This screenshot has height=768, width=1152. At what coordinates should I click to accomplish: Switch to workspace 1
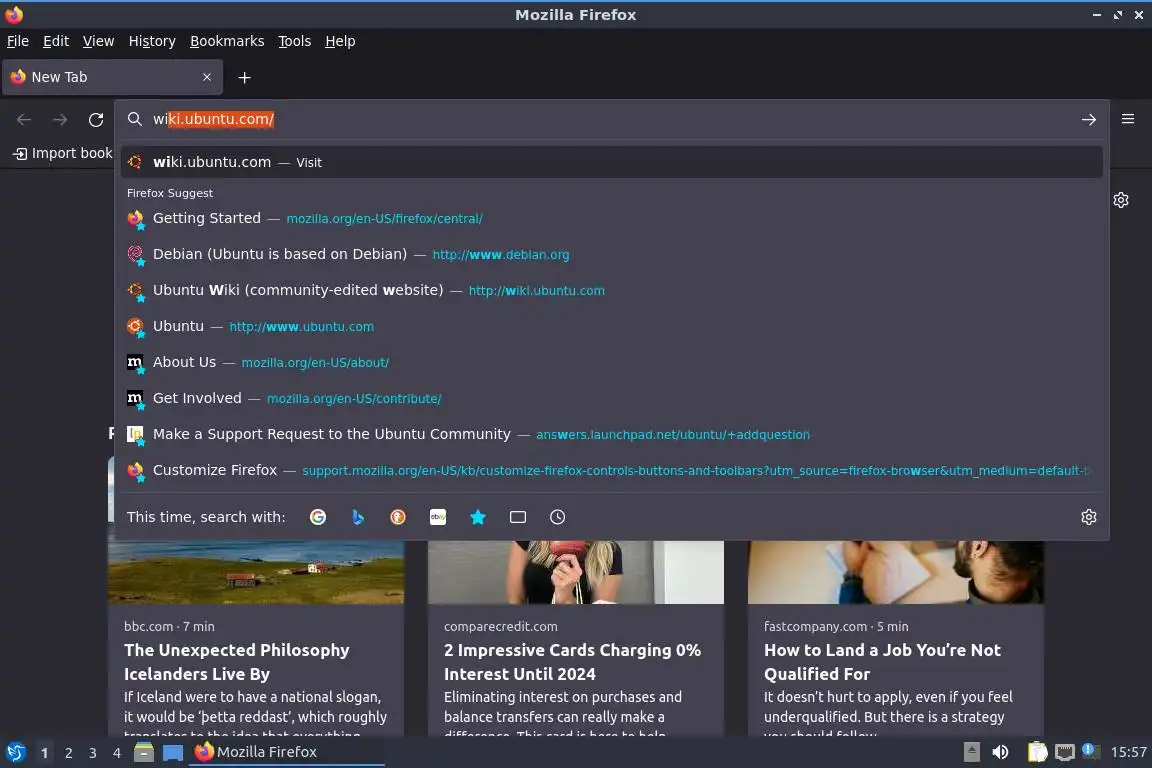(x=45, y=753)
